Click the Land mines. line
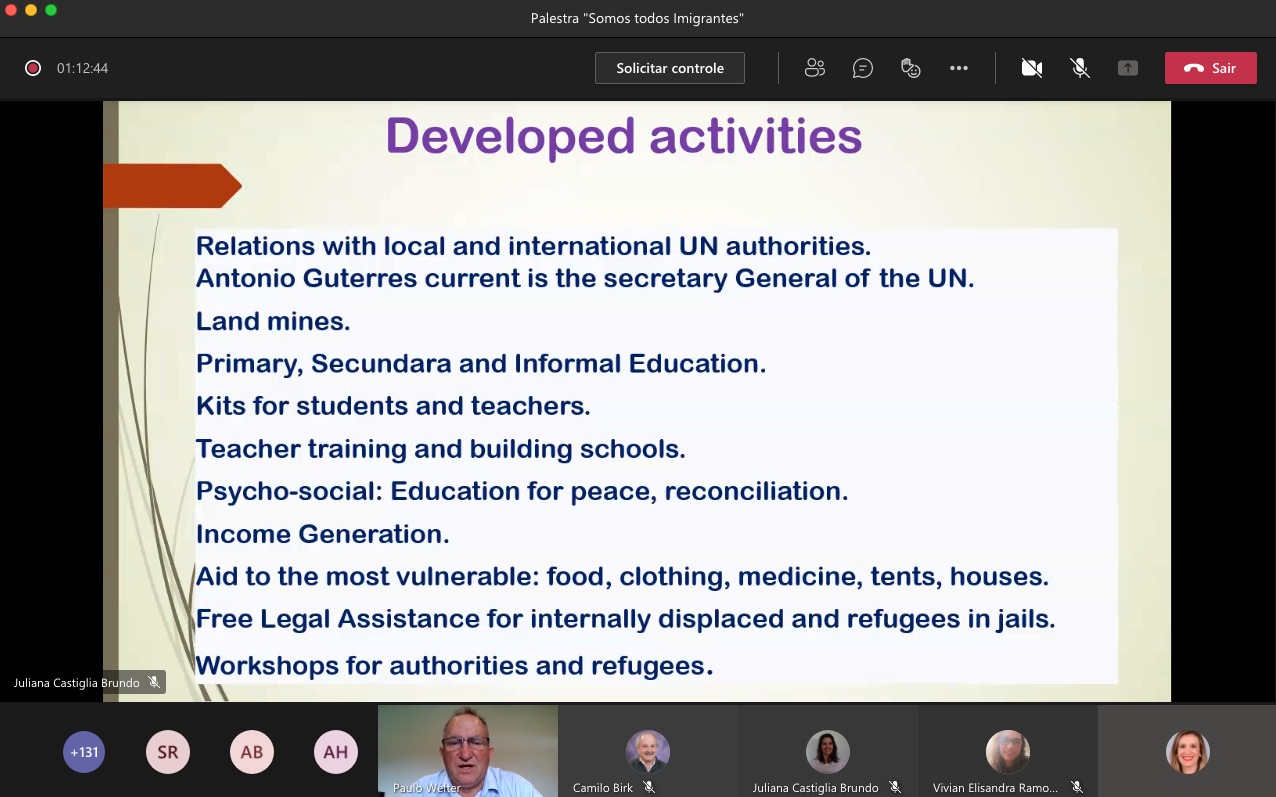This screenshot has width=1276, height=797. point(273,321)
